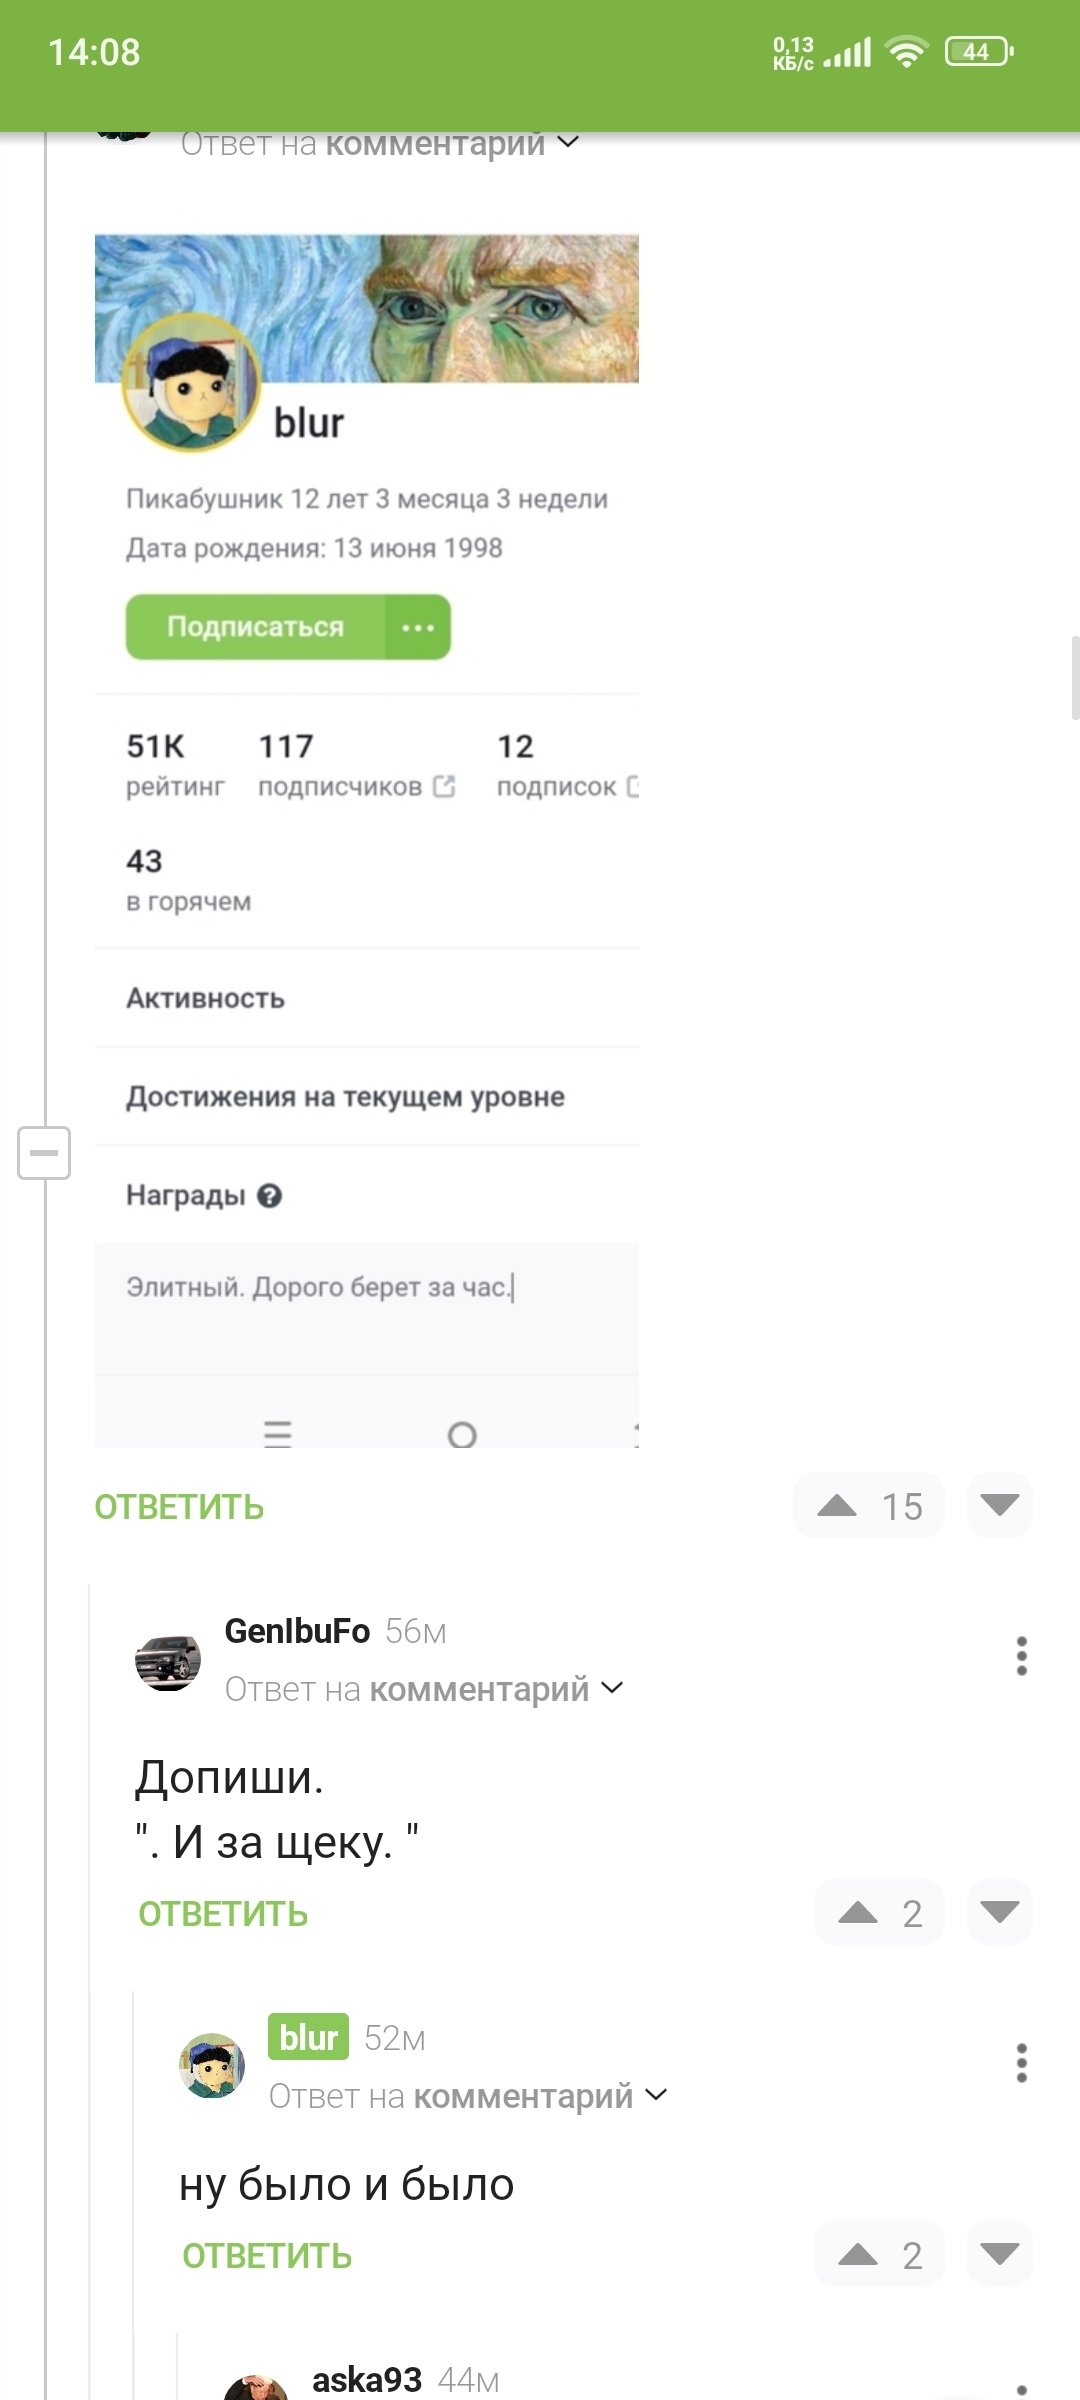The width and height of the screenshot is (1080, 2400).
Task: Reply to GenIbuFo's "Допиши" comment
Action: tap(223, 1914)
